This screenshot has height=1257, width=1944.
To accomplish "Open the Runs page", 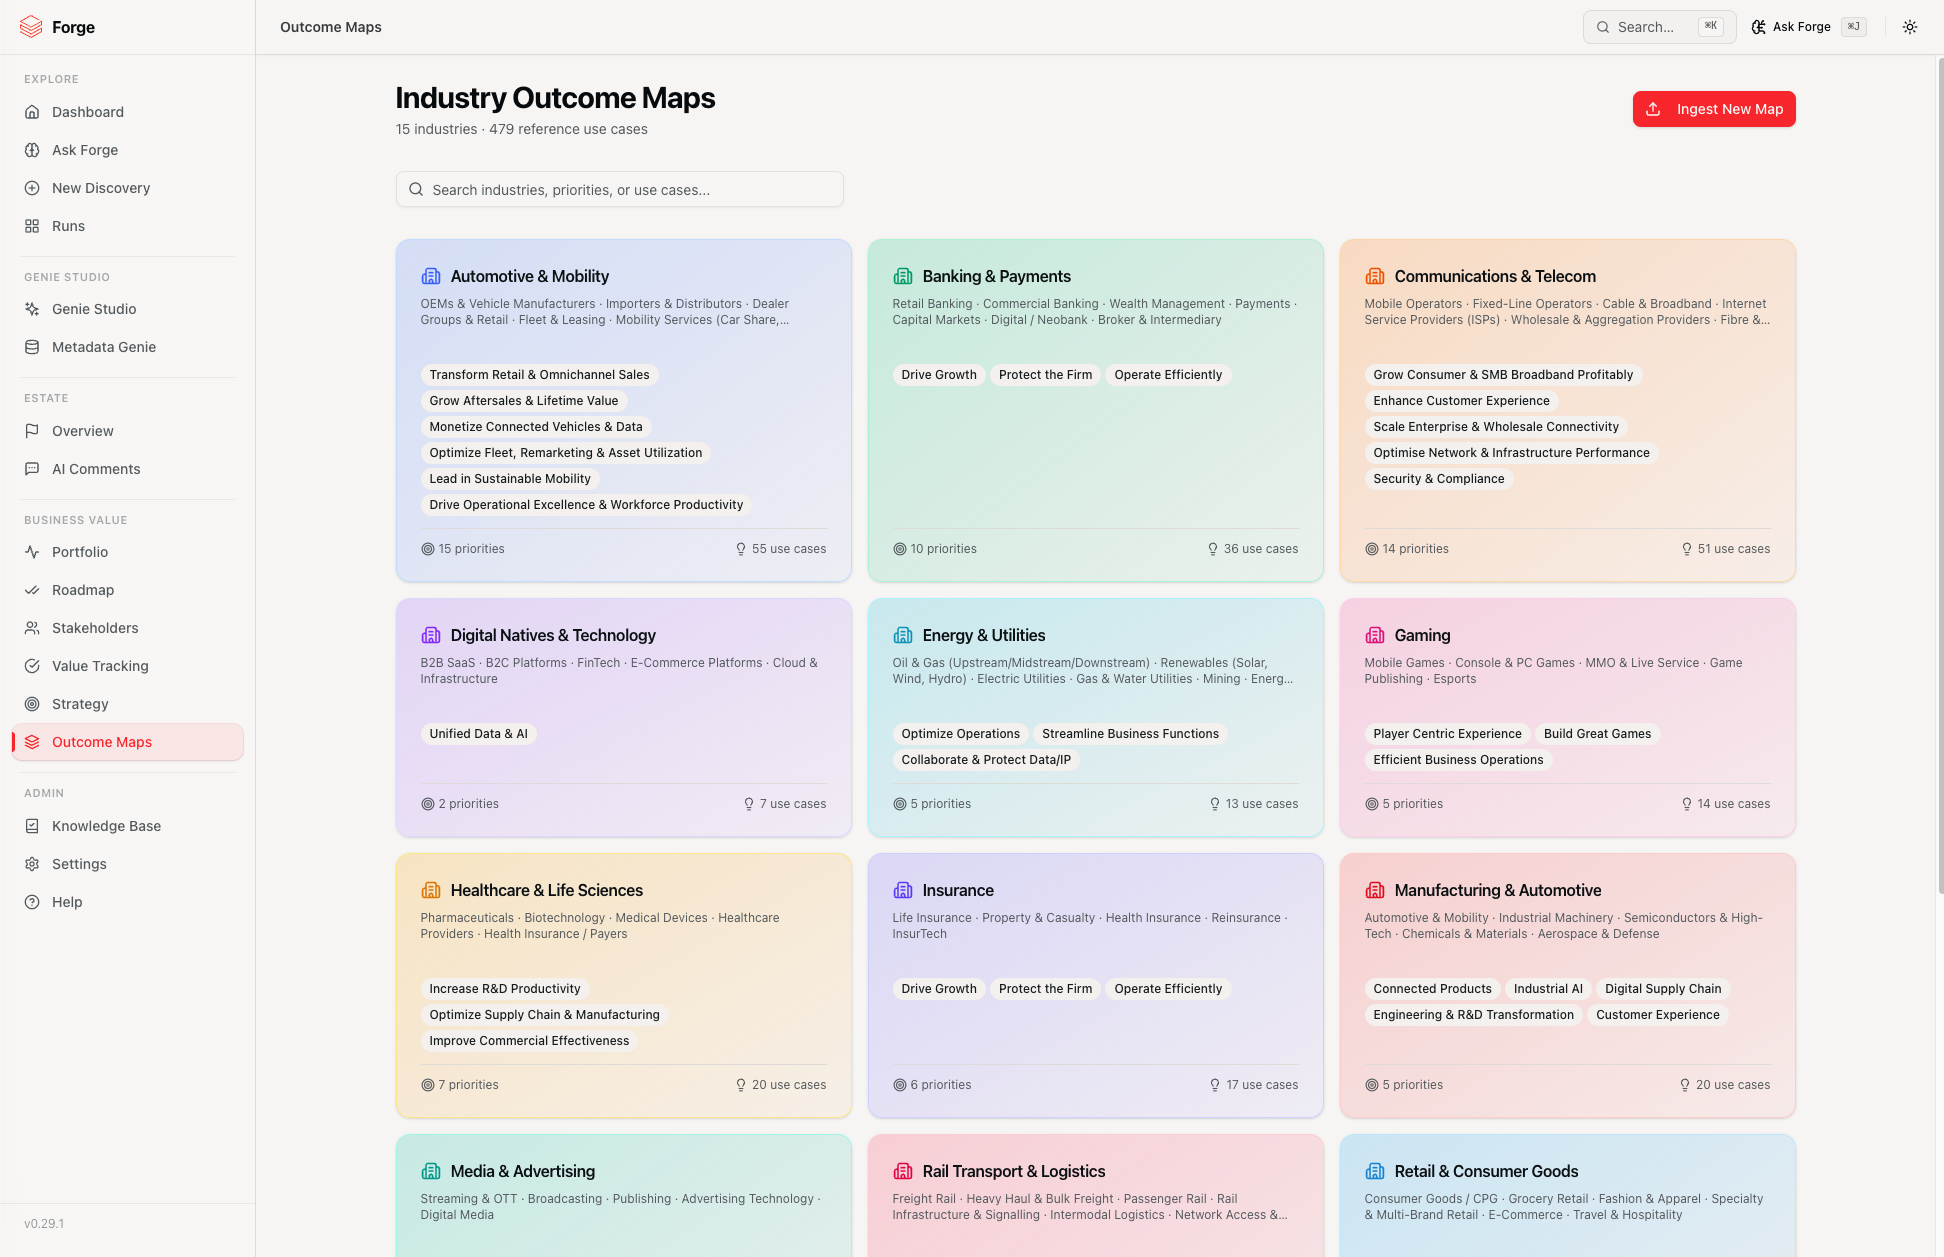I will pyautogui.click(x=128, y=226).
